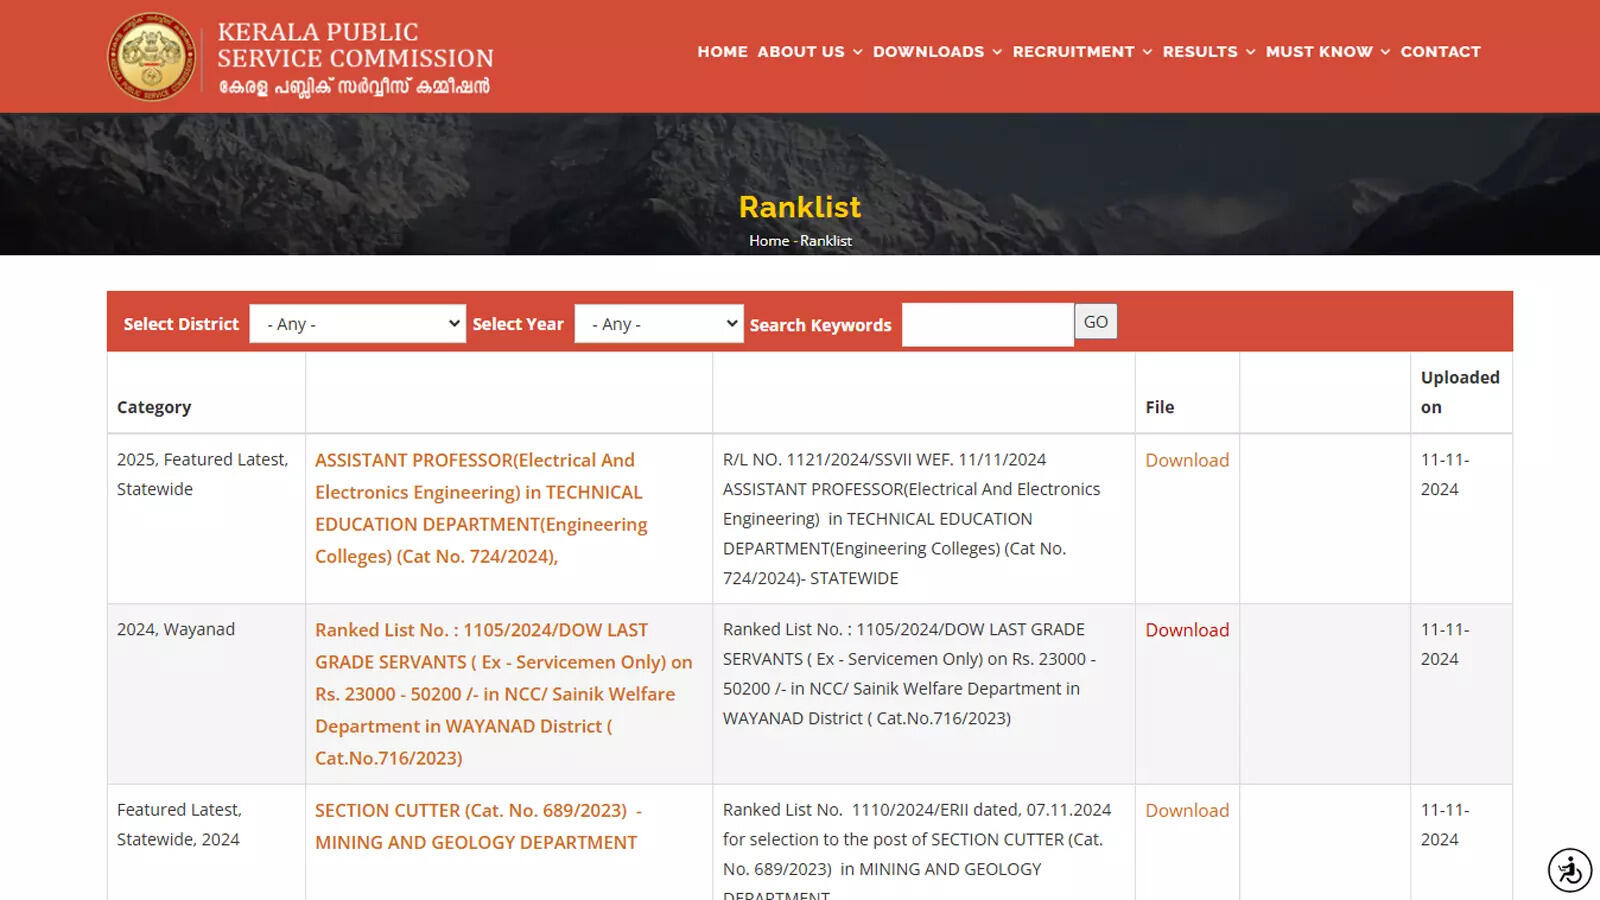Download the SECTION CUTTER ranklist file
Screen dimensions: 1600x900
tap(1187, 810)
